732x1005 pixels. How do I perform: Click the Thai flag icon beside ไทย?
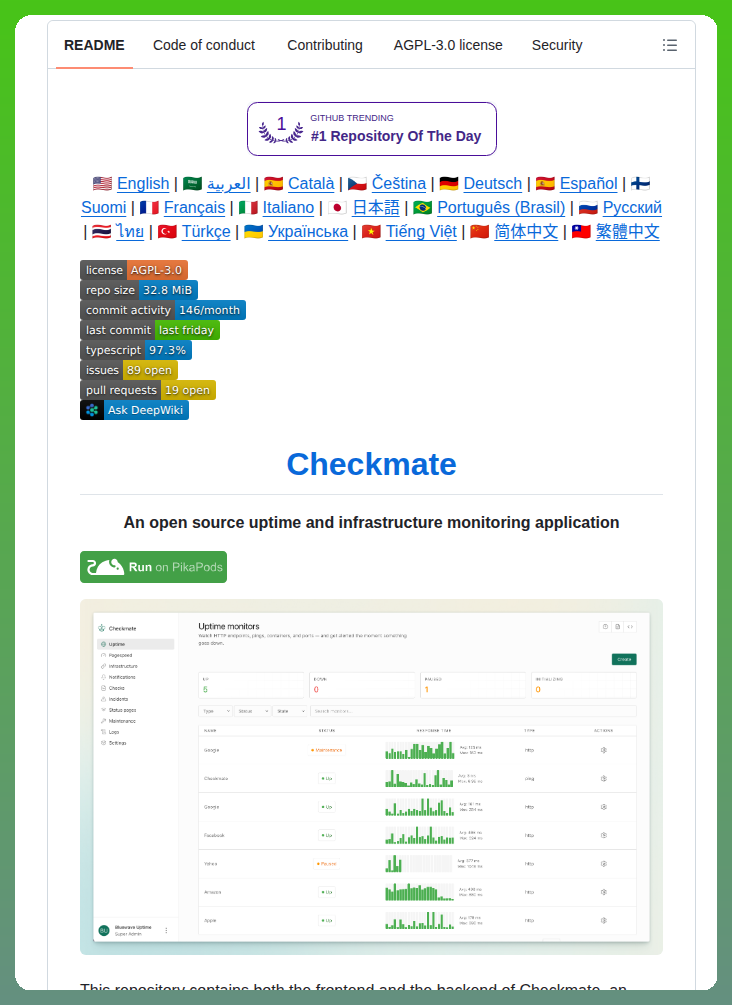(102, 231)
